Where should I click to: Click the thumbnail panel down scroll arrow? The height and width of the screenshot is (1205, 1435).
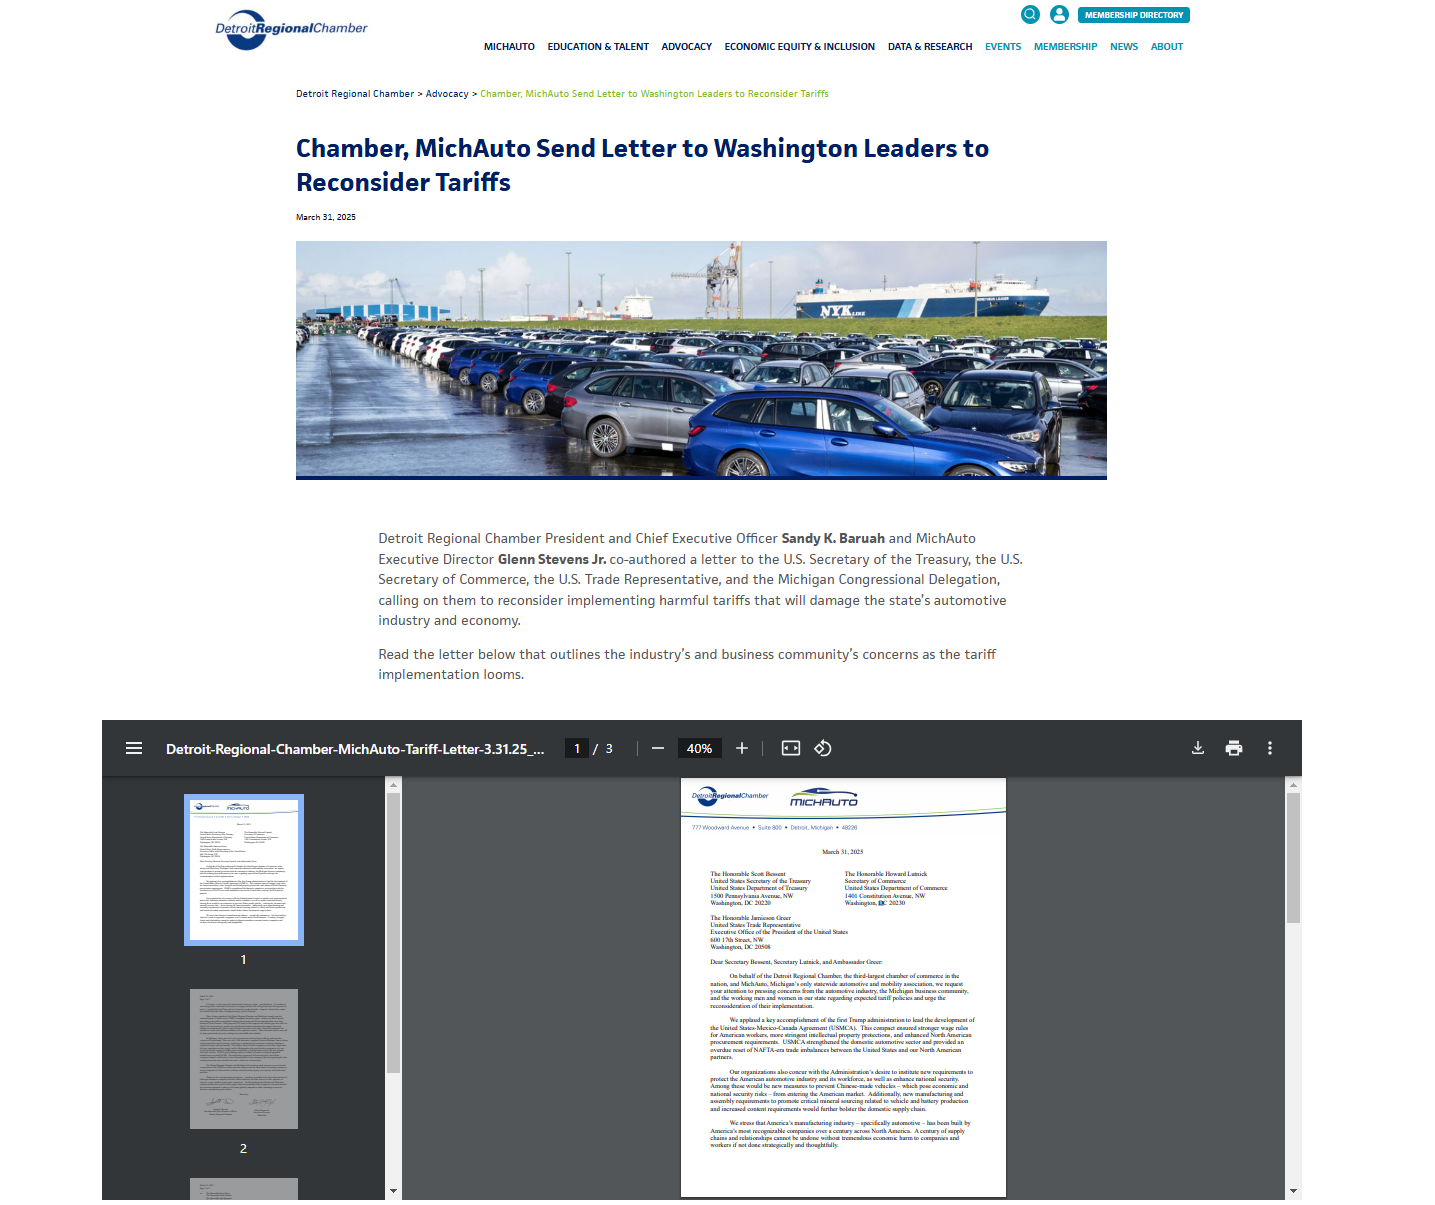tap(393, 1191)
